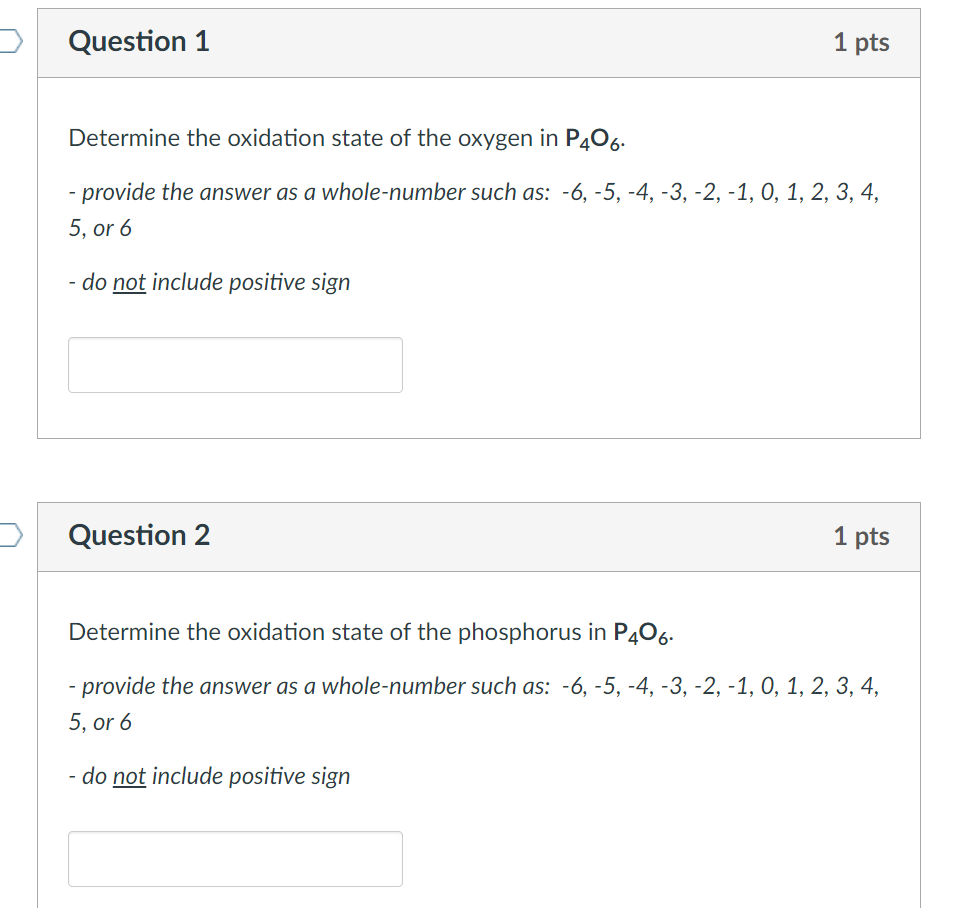Select the whole-number instruction line in Question 2
This screenshot has width=964, height=908.
(470, 686)
